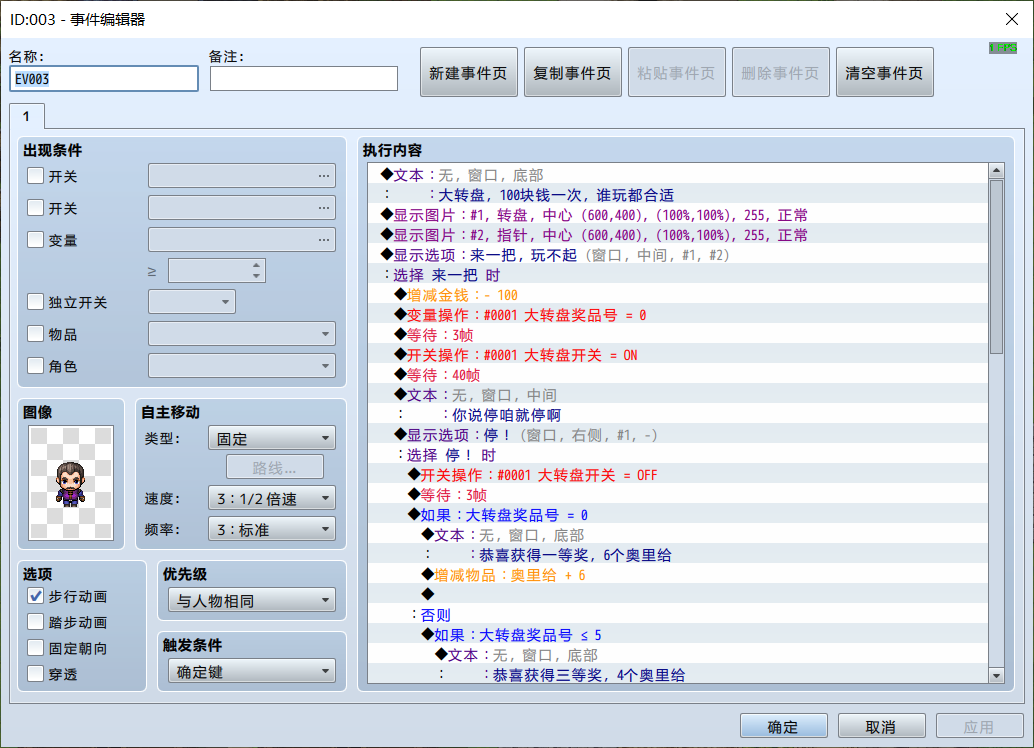The width and height of the screenshot is (1034, 748).
Task: Click the 新建事件页 button
Action: [x=468, y=73]
